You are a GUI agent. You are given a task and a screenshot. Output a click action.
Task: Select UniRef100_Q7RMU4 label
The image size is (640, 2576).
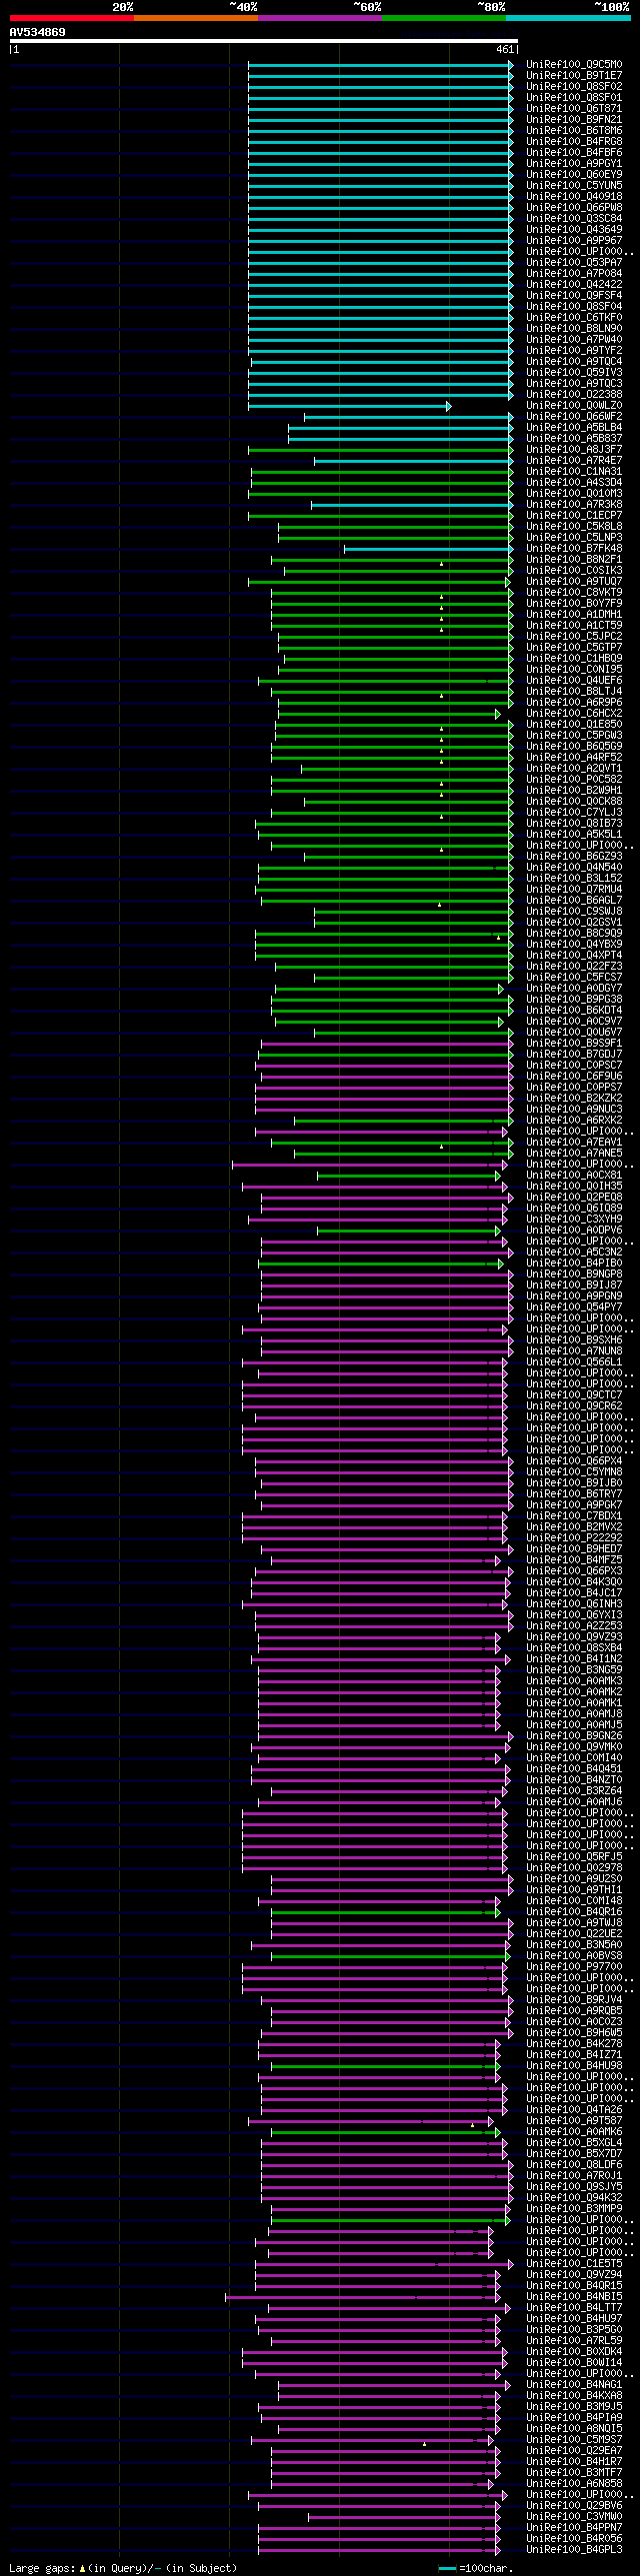point(574,890)
